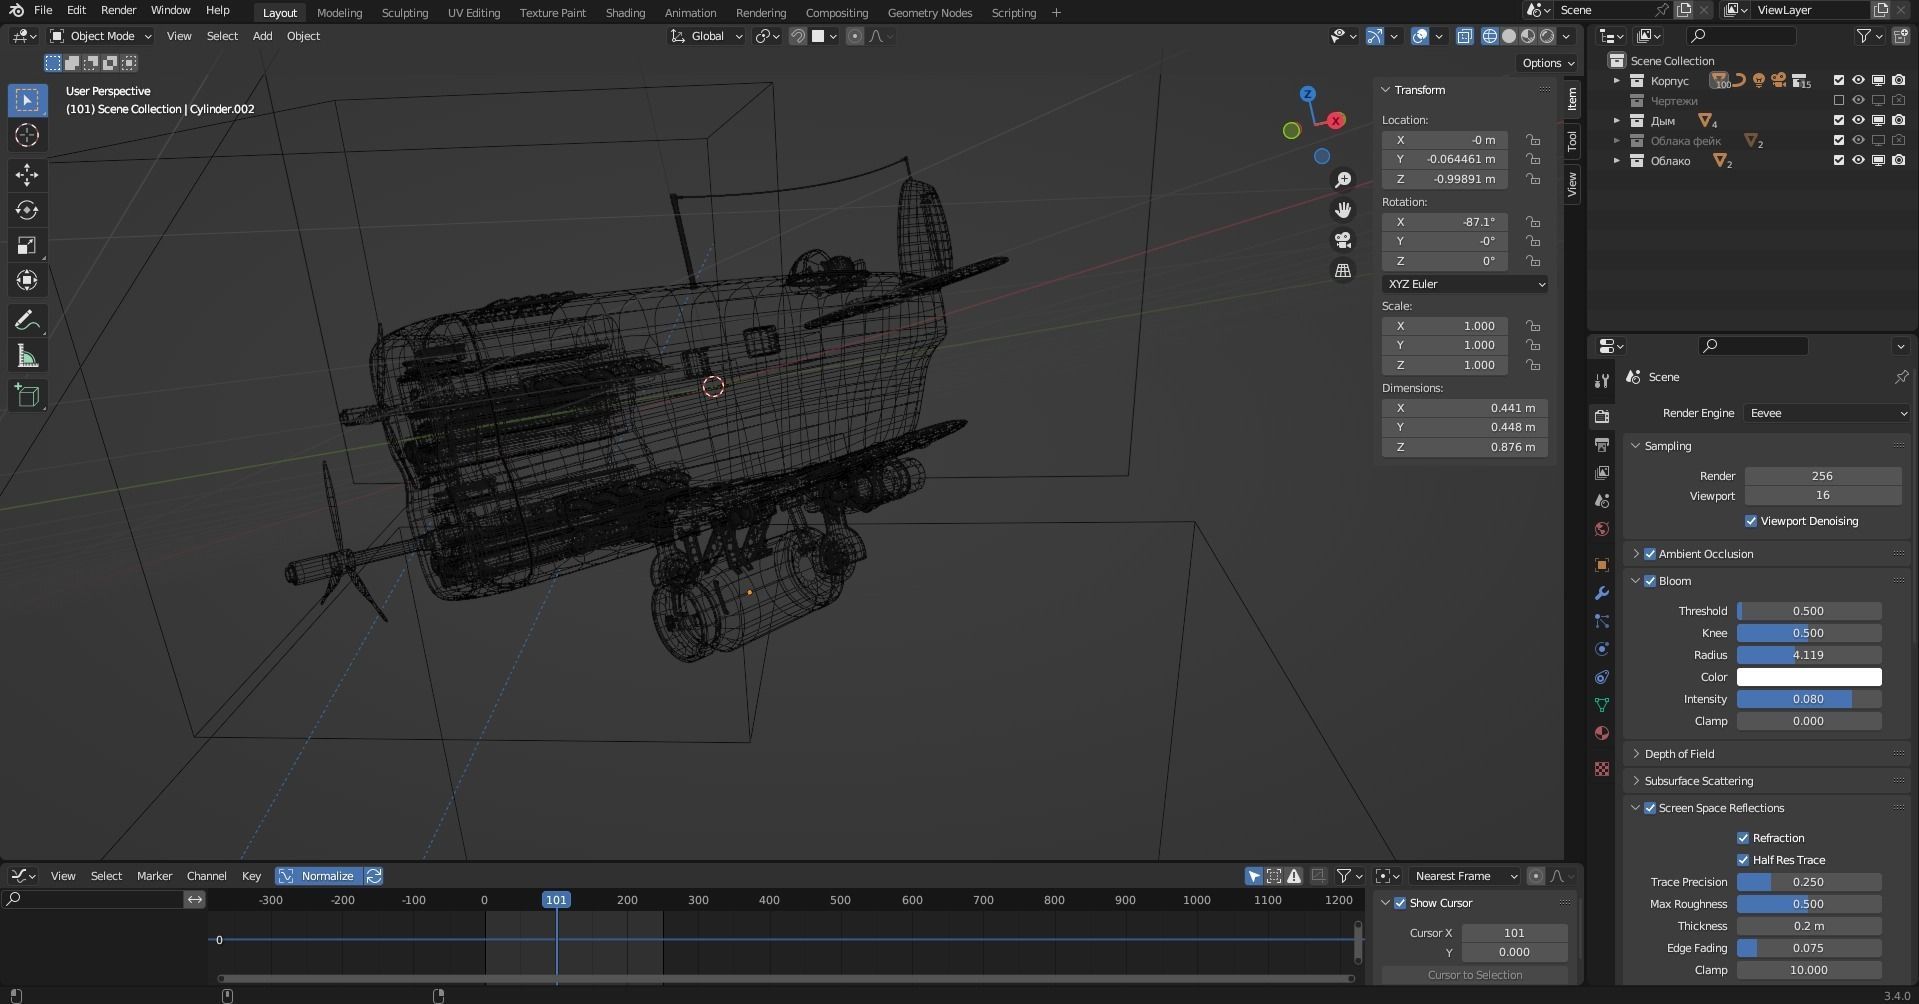Open the Add menu in viewport header
1919x1004 pixels.
pyautogui.click(x=262, y=36)
